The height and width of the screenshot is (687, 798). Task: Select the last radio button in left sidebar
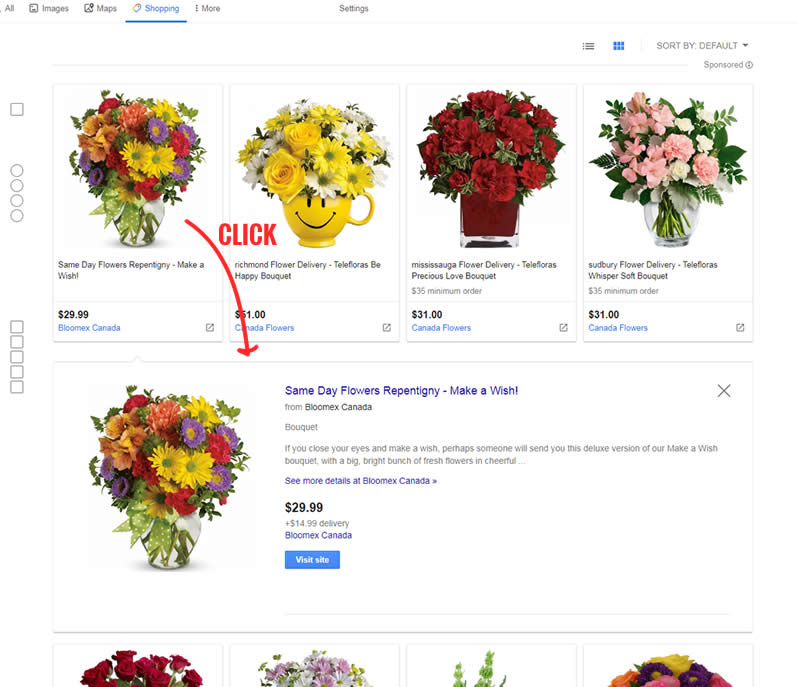click(x=17, y=215)
